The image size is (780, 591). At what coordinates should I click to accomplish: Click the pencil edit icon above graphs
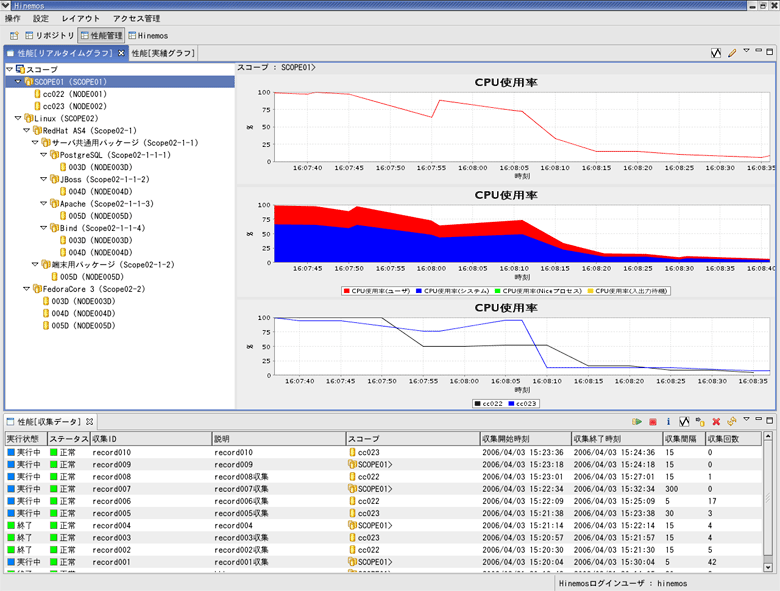pyautogui.click(x=732, y=52)
